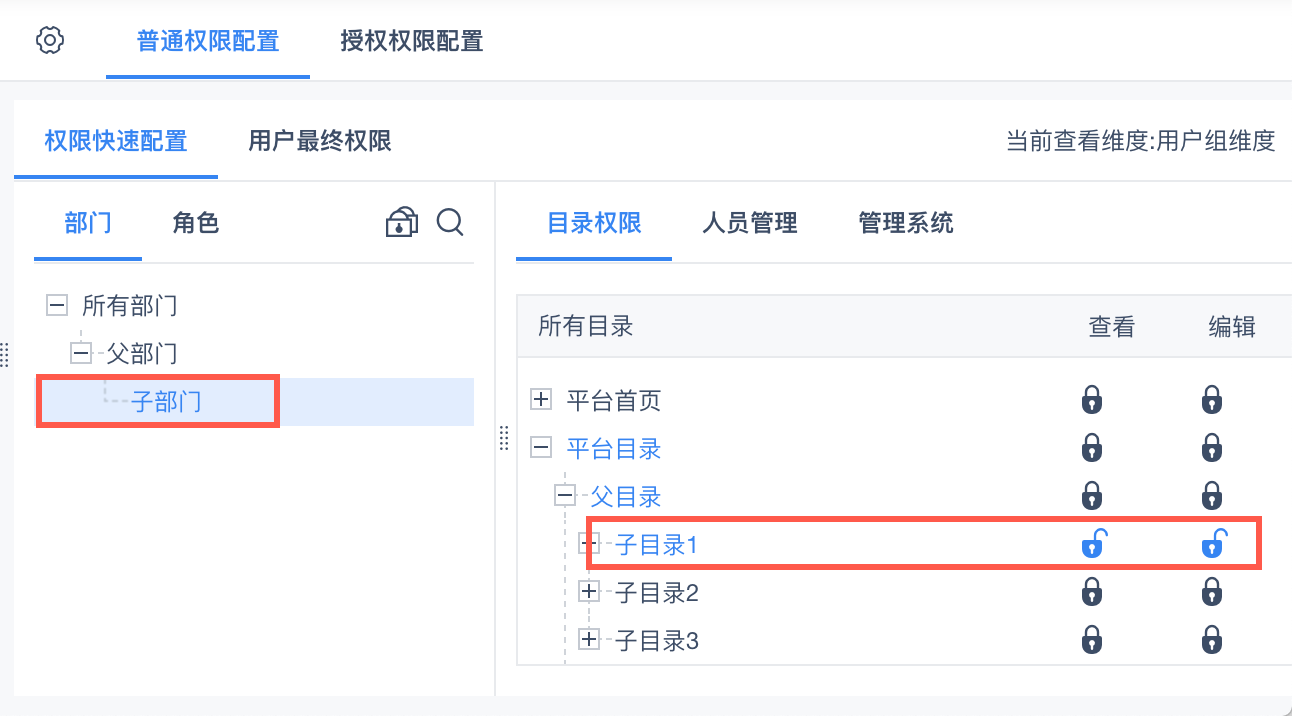This screenshot has height=716, width=1292.
Task: Toggle edit lock for 父目录
Action: click(x=1212, y=496)
